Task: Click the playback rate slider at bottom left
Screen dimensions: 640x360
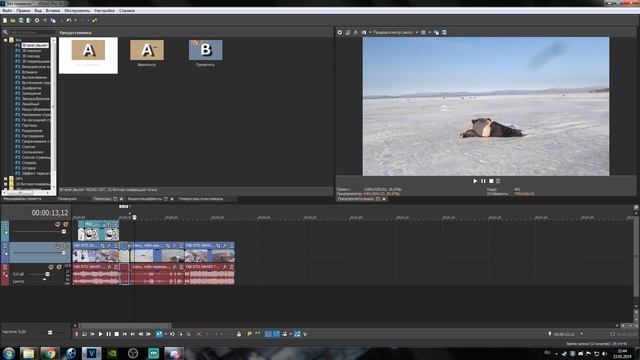Action: click(x=50, y=332)
